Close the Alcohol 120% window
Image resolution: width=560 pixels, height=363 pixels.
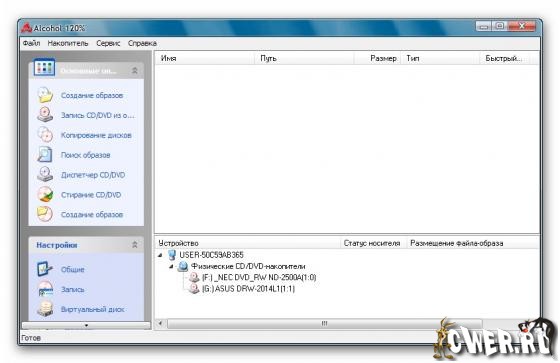coord(522,26)
